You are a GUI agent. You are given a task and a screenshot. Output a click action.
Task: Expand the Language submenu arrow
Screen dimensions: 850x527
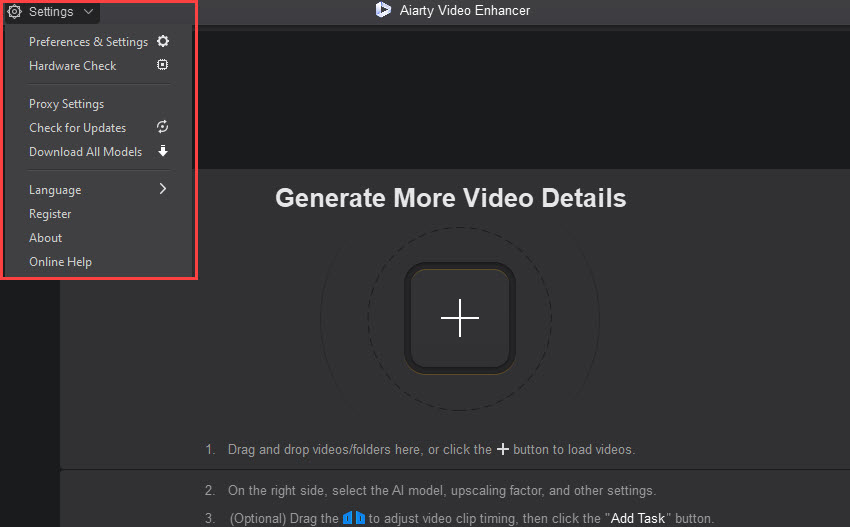(163, 189)
